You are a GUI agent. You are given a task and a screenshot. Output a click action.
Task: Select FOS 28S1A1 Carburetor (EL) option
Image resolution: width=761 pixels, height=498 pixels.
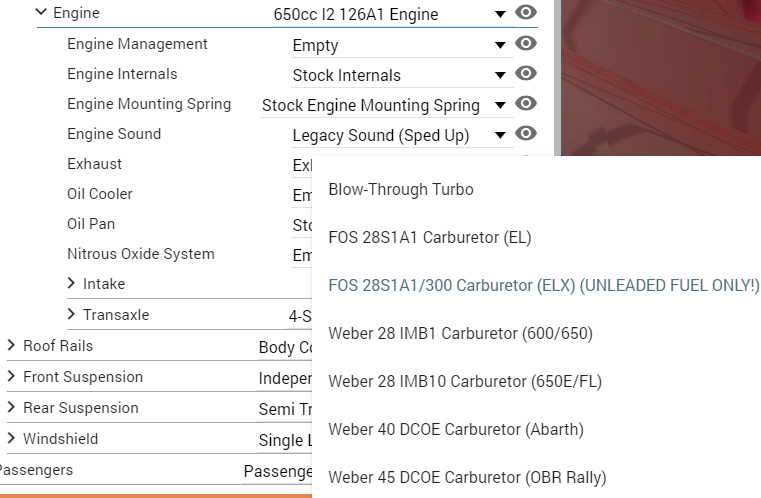536,237
